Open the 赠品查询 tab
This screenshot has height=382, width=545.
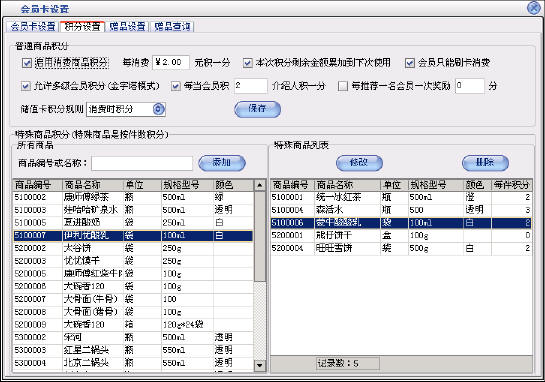[x=172, y=26]
